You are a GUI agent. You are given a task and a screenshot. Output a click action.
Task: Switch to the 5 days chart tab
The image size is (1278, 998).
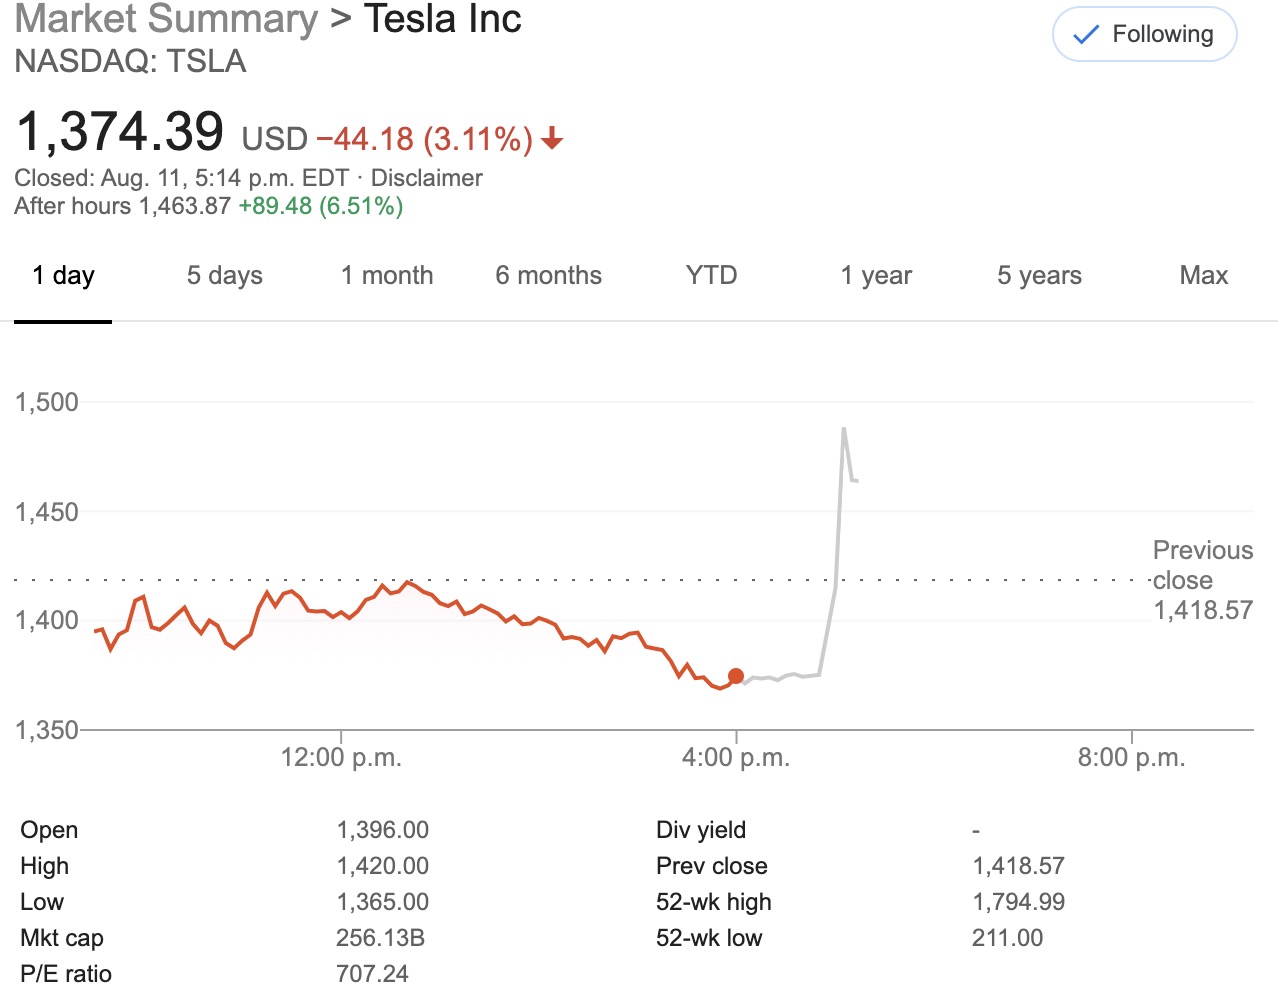point(224,275)
